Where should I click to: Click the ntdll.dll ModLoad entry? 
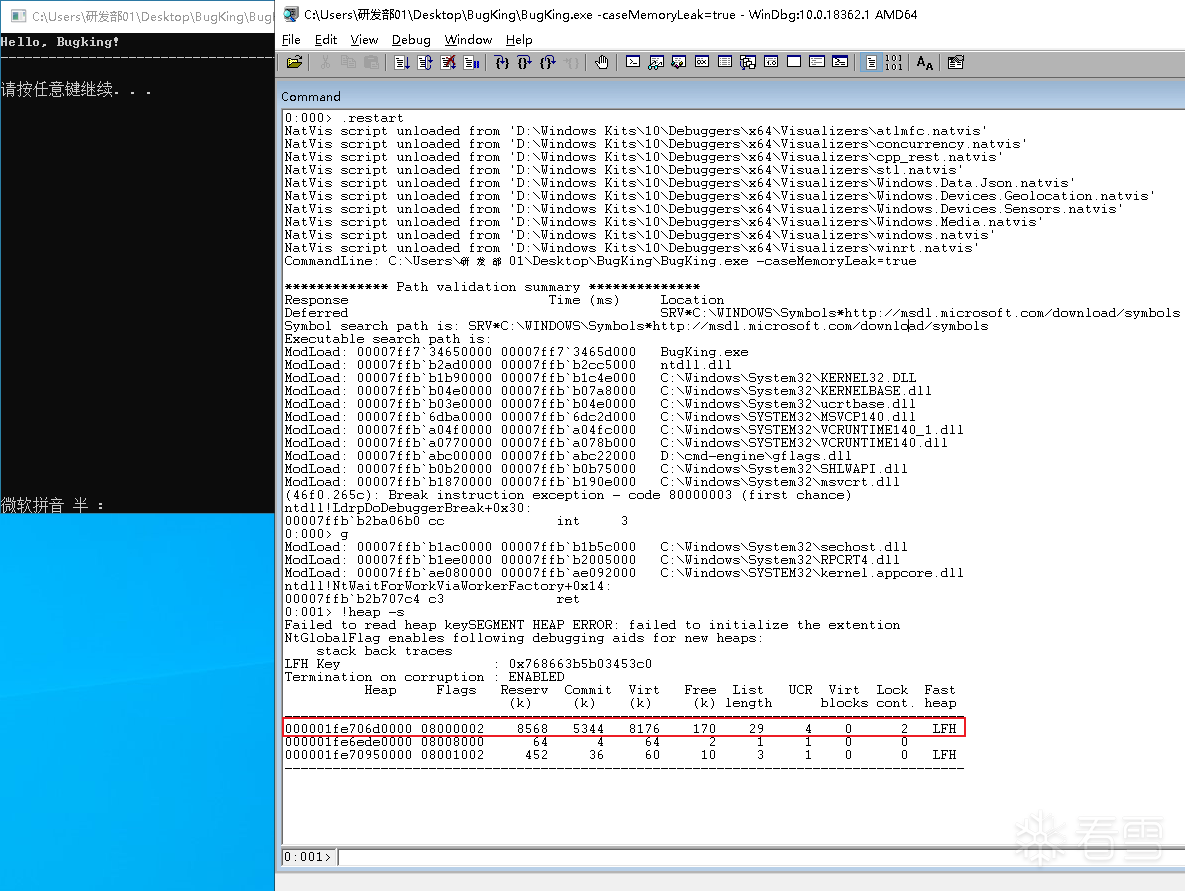click(508, 365)
